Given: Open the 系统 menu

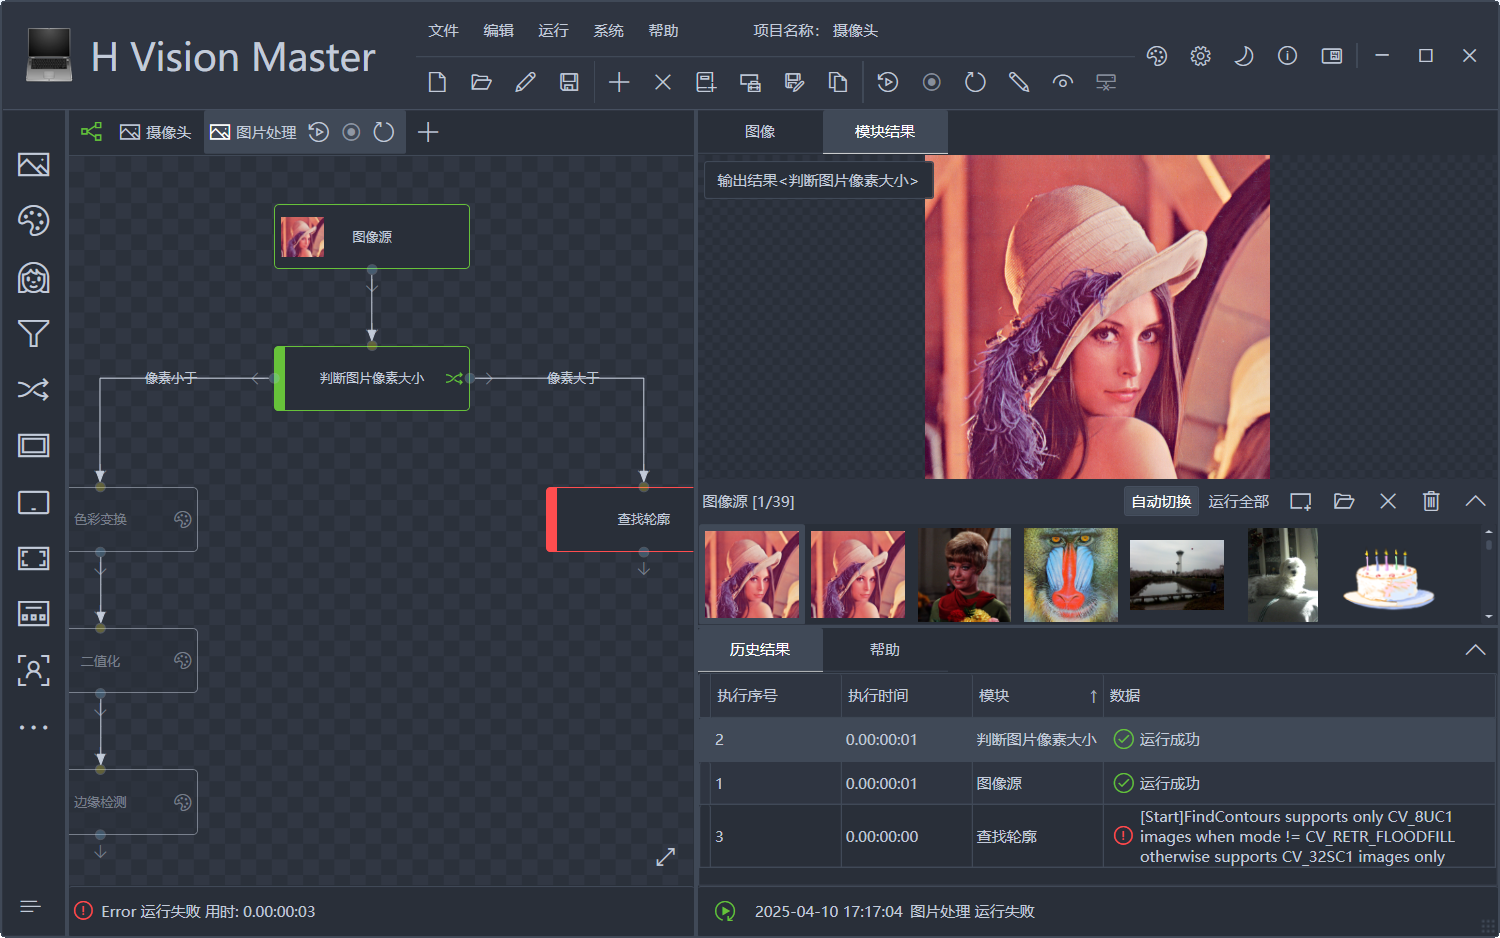Looking at the screenshot, I should click(608, 30).
